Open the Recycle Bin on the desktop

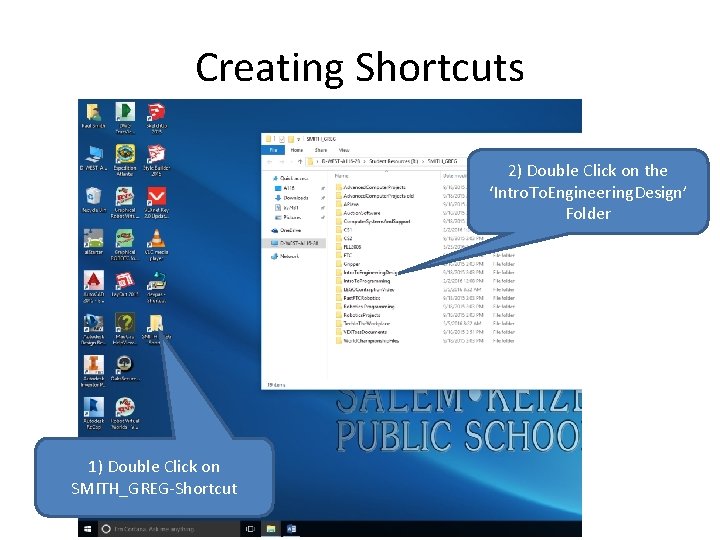point(94,200)
